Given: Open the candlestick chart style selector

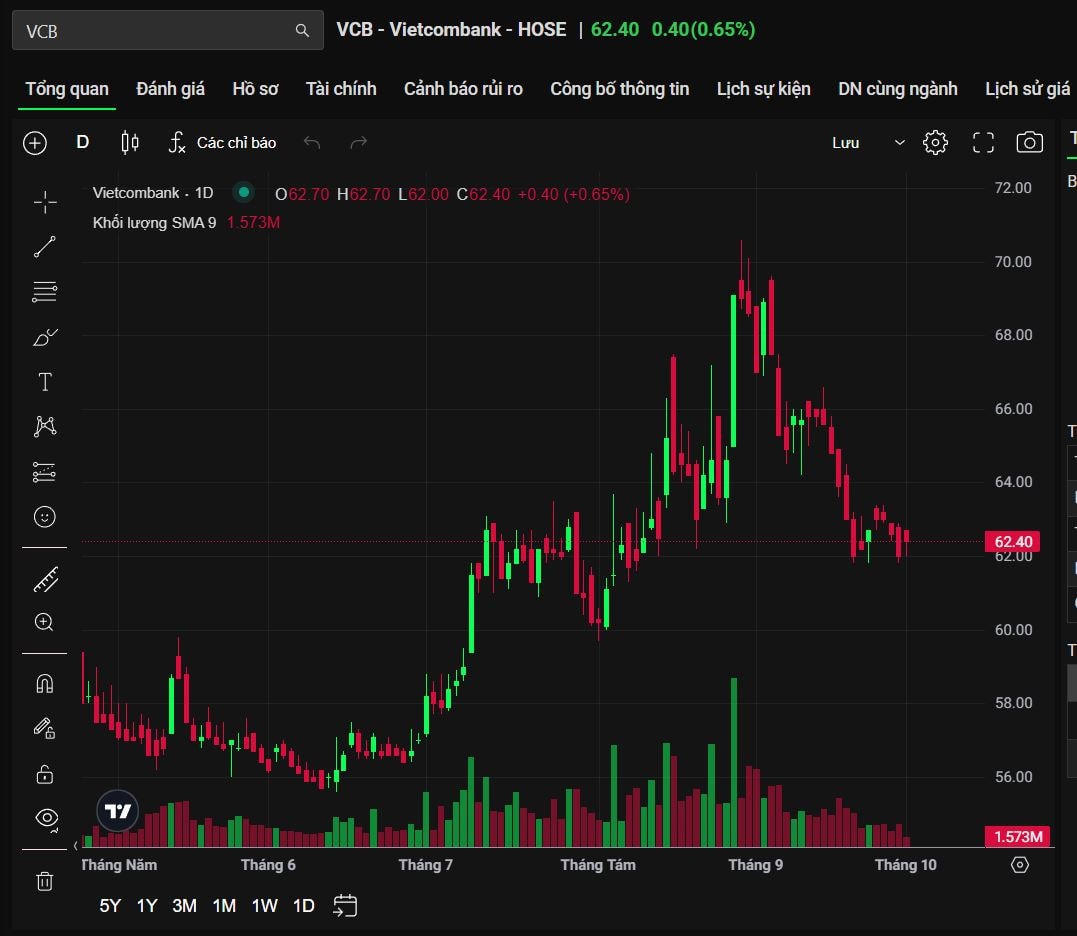Looking at the screenshot, I should [130, 143].
